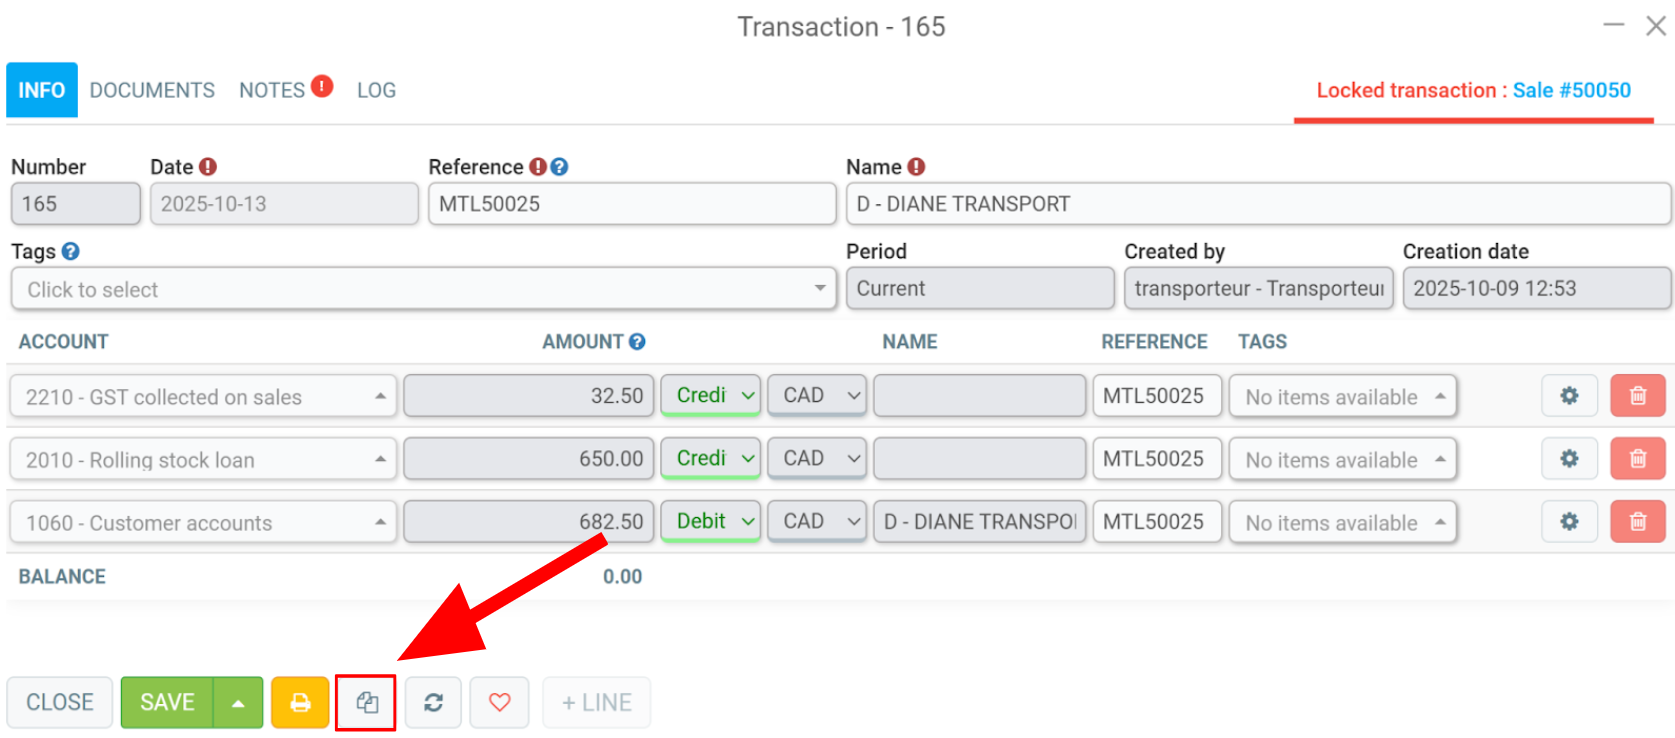Viewport: 1675px width, 738px height.
Task: Click the yellow print icon button
Action: (x=300, y=703)
